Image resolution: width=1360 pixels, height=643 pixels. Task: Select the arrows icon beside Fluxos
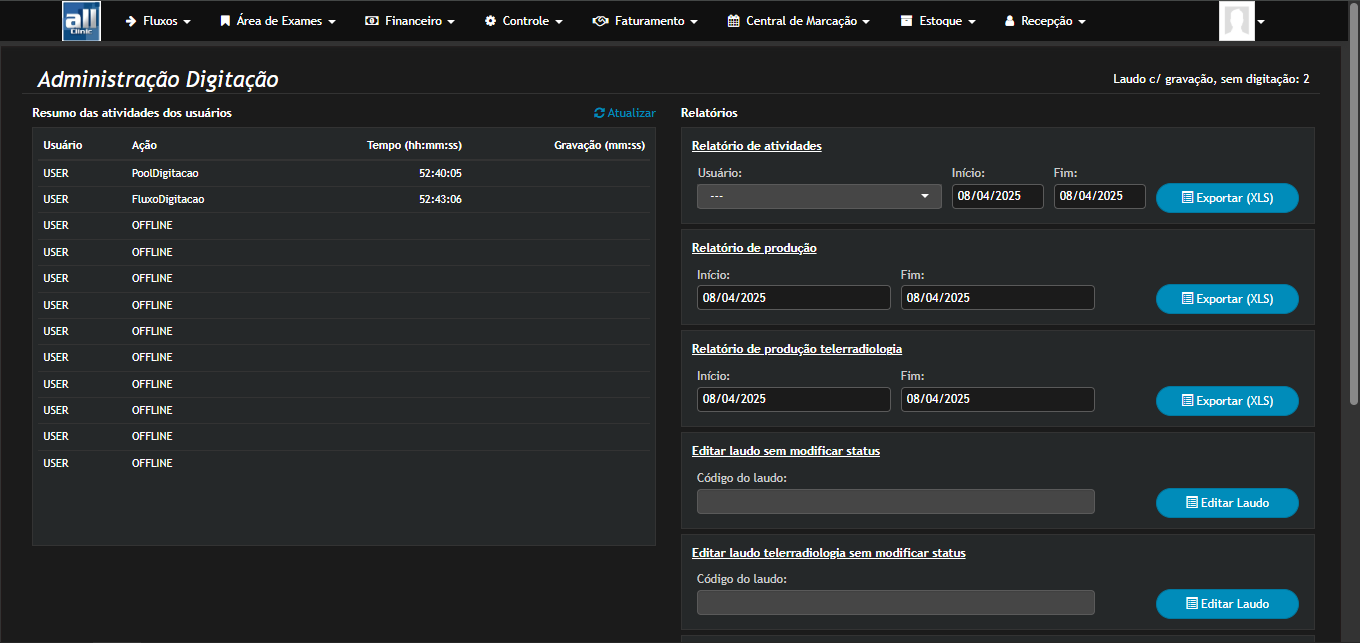pyautogui.click(x=130, y=20)
